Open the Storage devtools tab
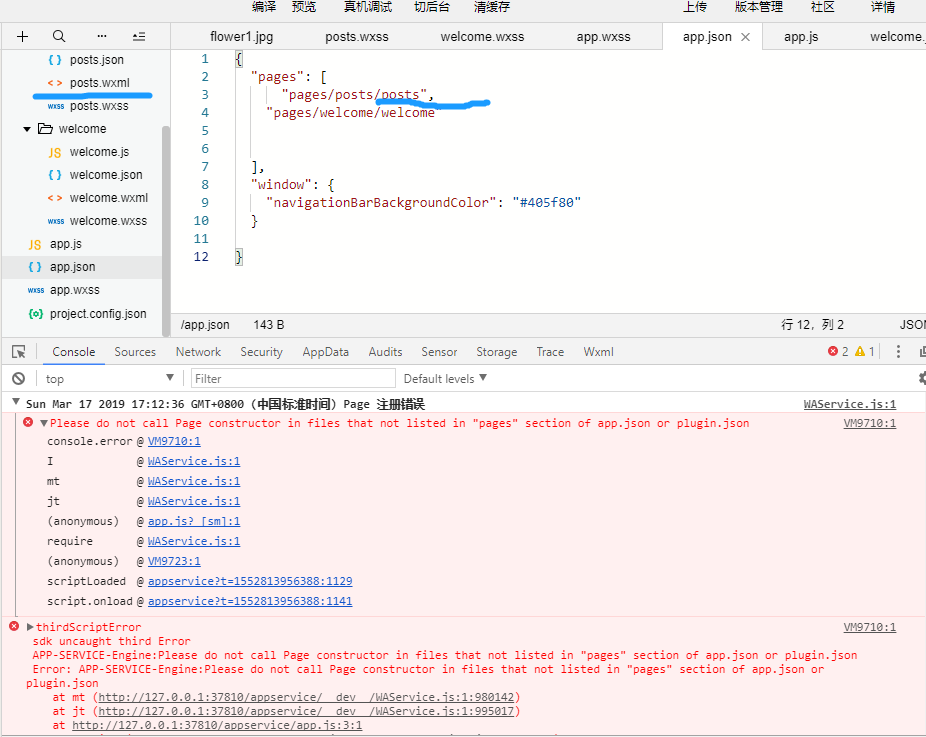The image size is (926, 737). pos(496,352)
